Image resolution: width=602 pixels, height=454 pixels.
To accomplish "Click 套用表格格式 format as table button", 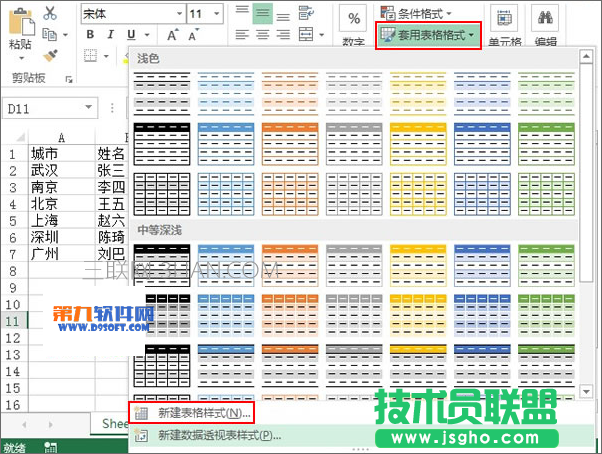I will point(428,35).
